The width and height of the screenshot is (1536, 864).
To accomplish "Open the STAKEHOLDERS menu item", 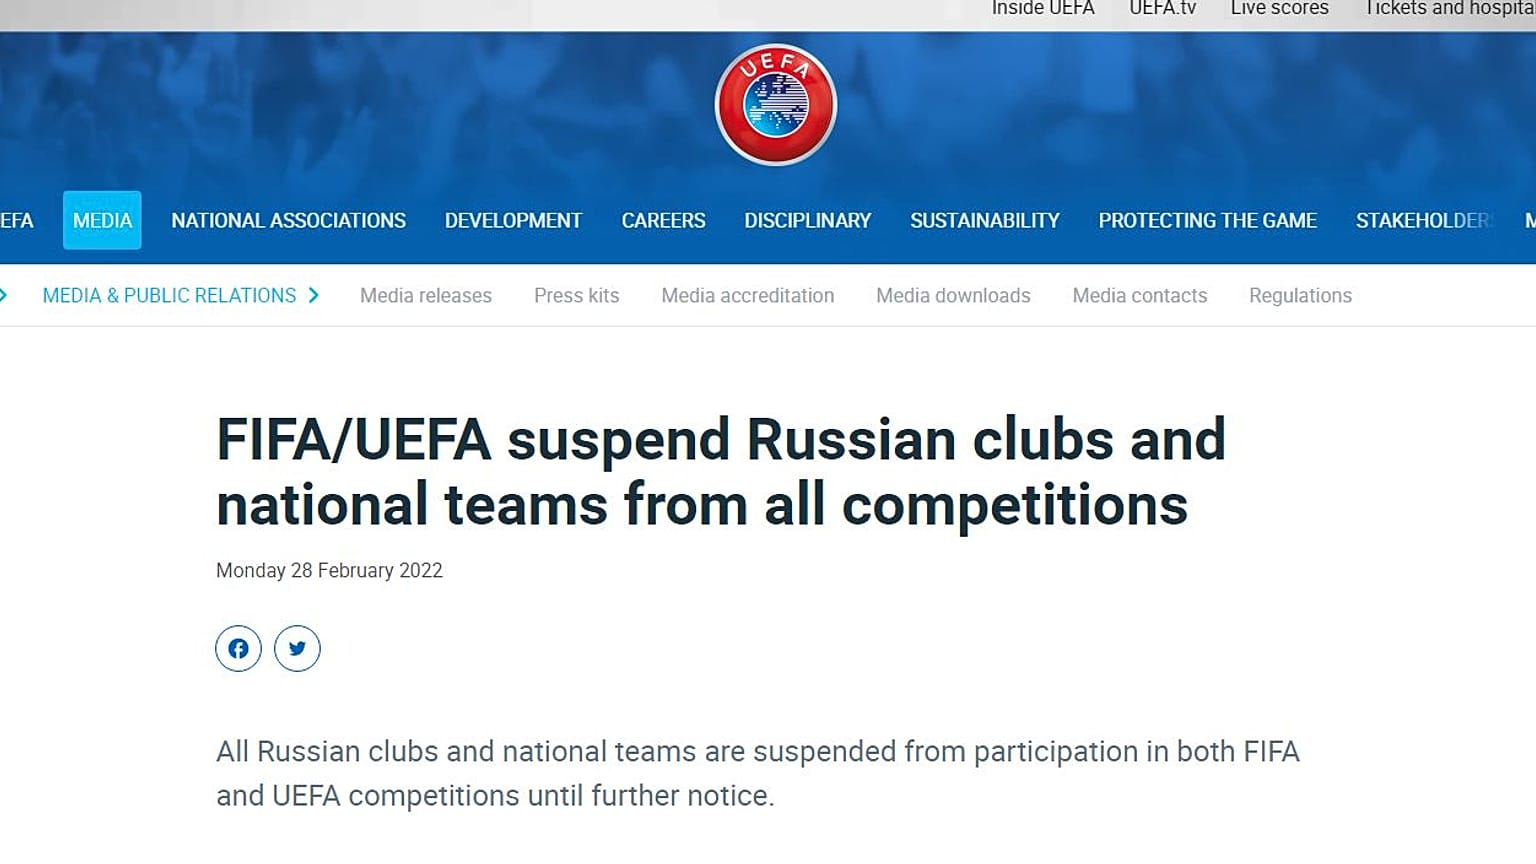I will coord(1425,220).
